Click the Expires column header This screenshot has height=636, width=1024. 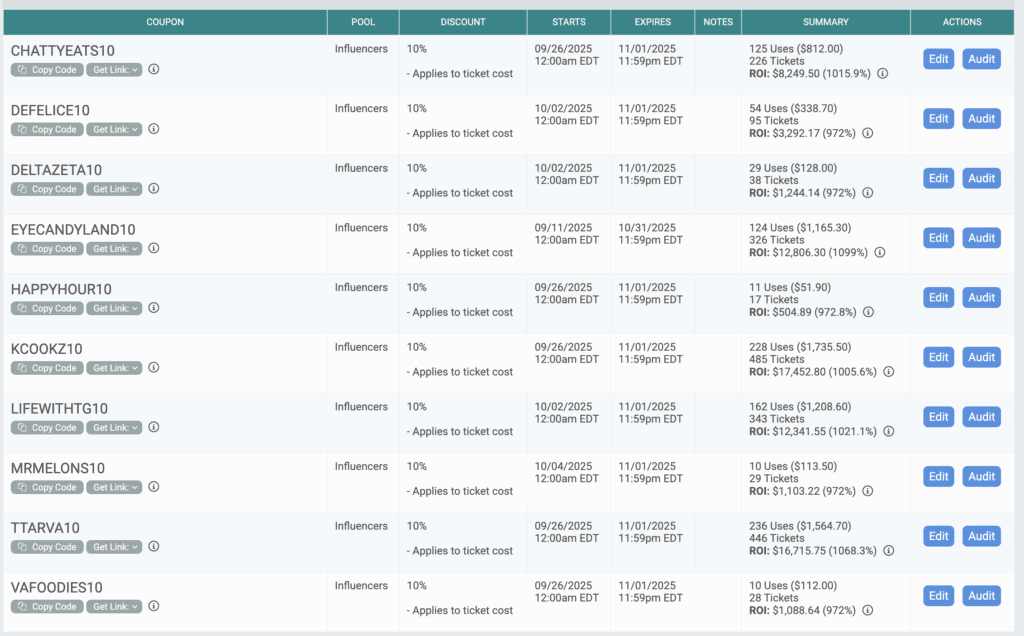click(x=653, y=22)
